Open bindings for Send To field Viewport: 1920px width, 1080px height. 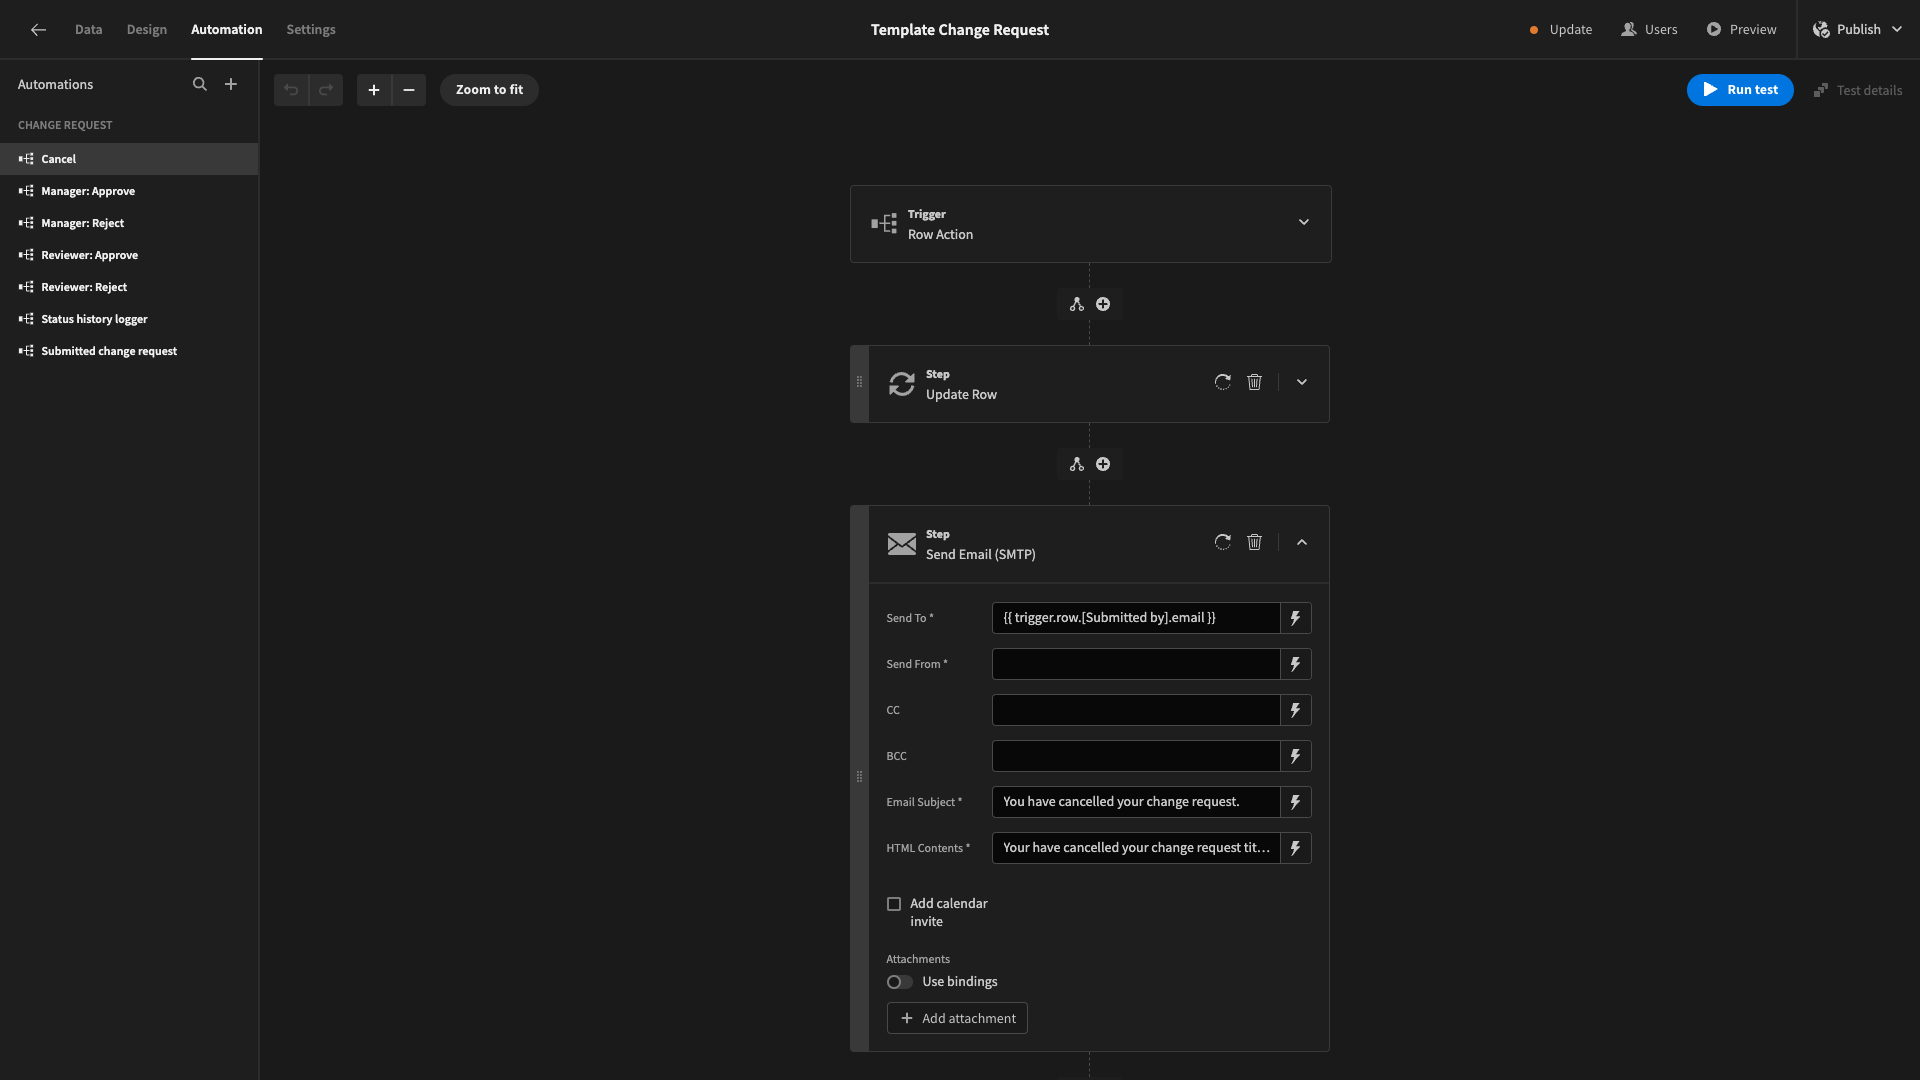click(x=1296, y=618)
